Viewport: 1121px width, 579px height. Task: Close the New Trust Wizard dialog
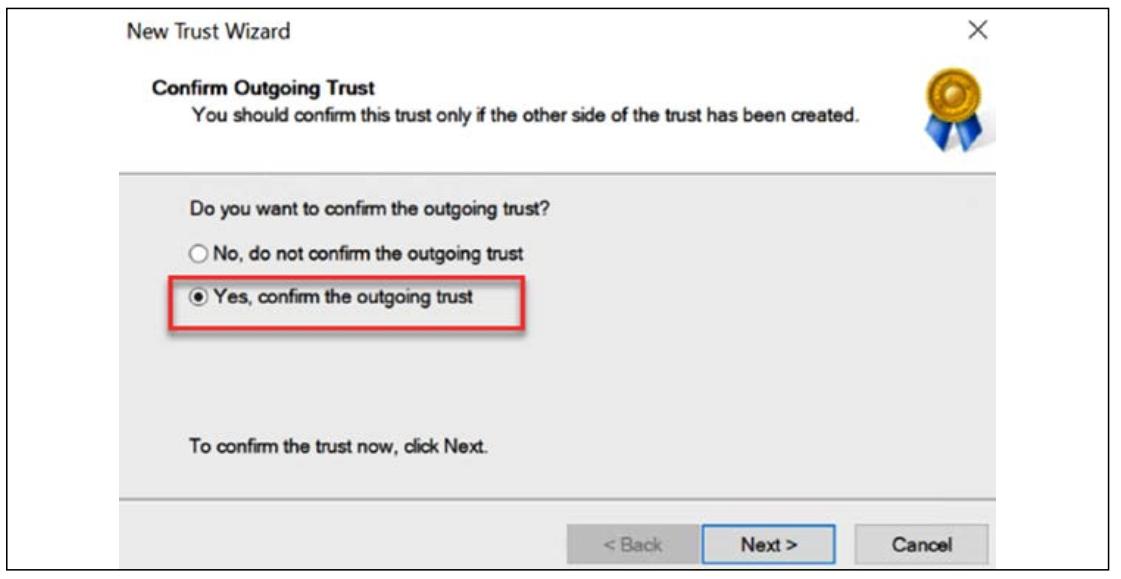(977, 30)
